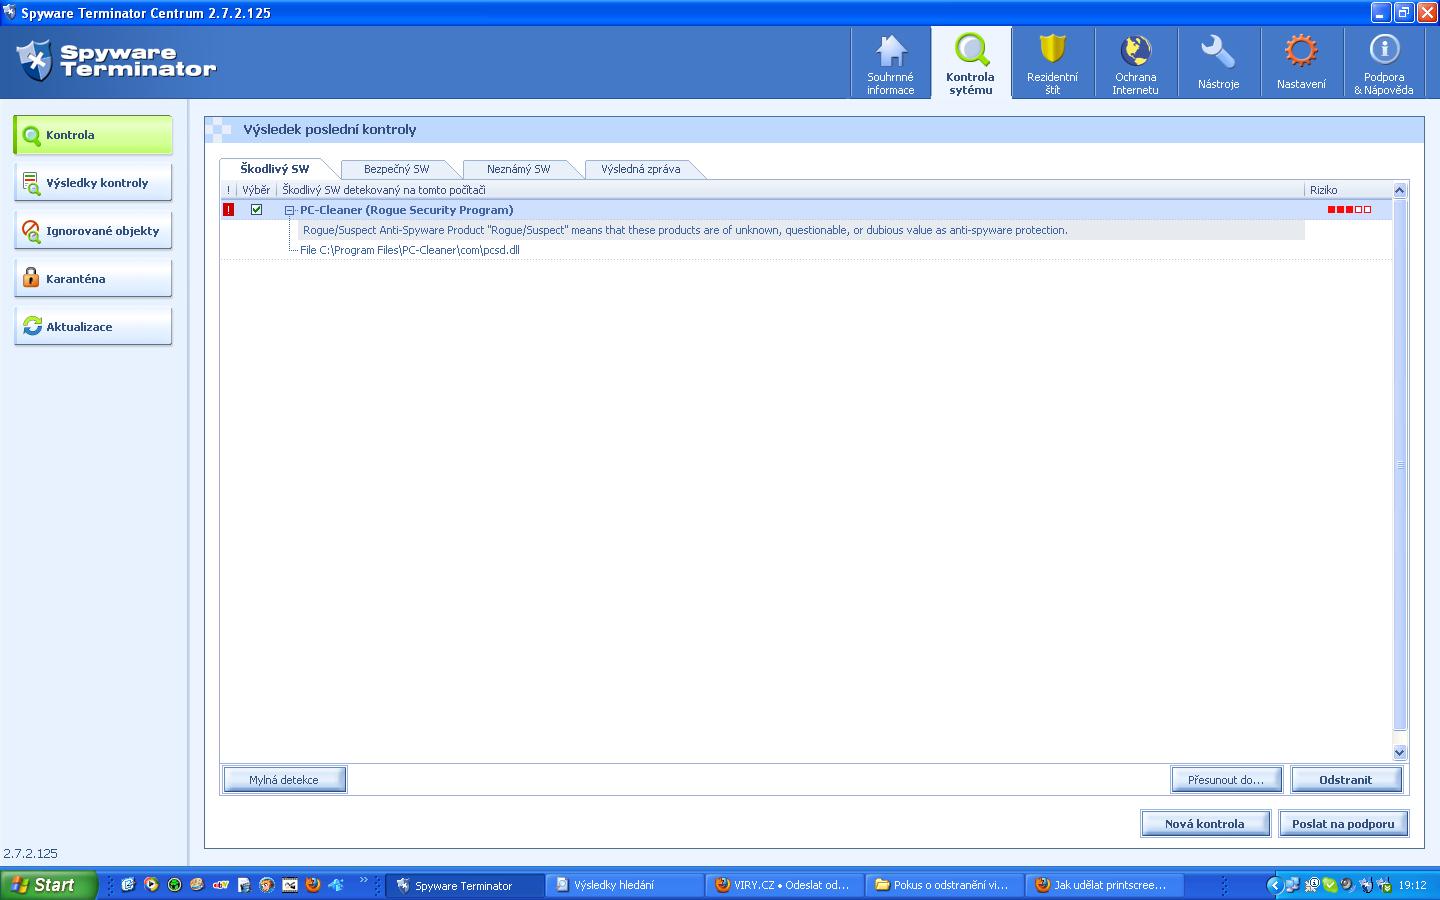Open Nástroje wrench icon
The width and height of the screenshot is (1440, 900).
point(1218,52)
